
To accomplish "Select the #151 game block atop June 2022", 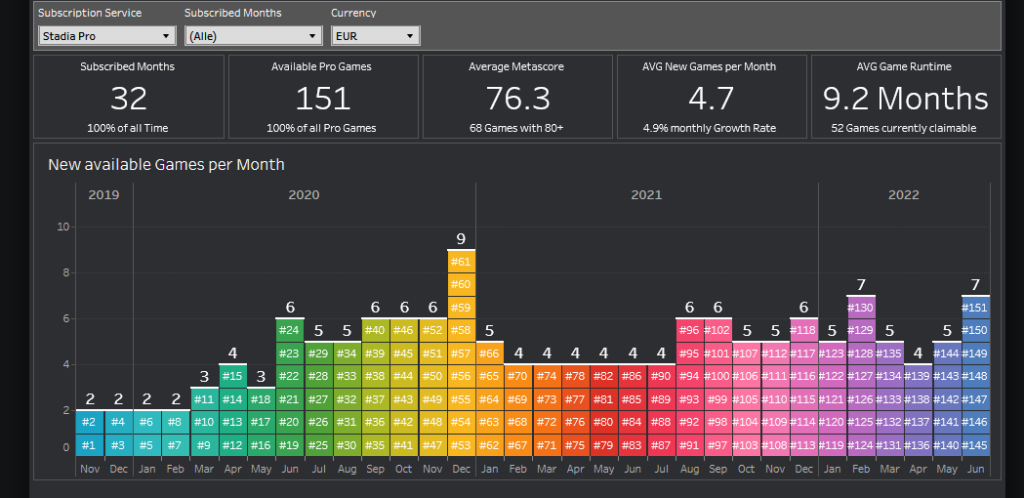I will (975, 307).
